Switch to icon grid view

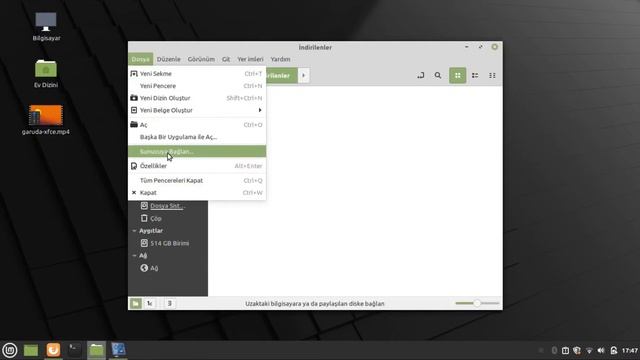(458, 76)
